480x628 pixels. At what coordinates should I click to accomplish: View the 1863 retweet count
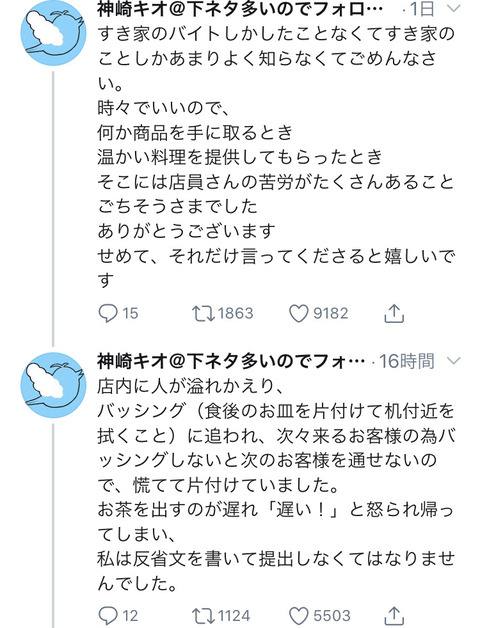(x=236, y=314)
